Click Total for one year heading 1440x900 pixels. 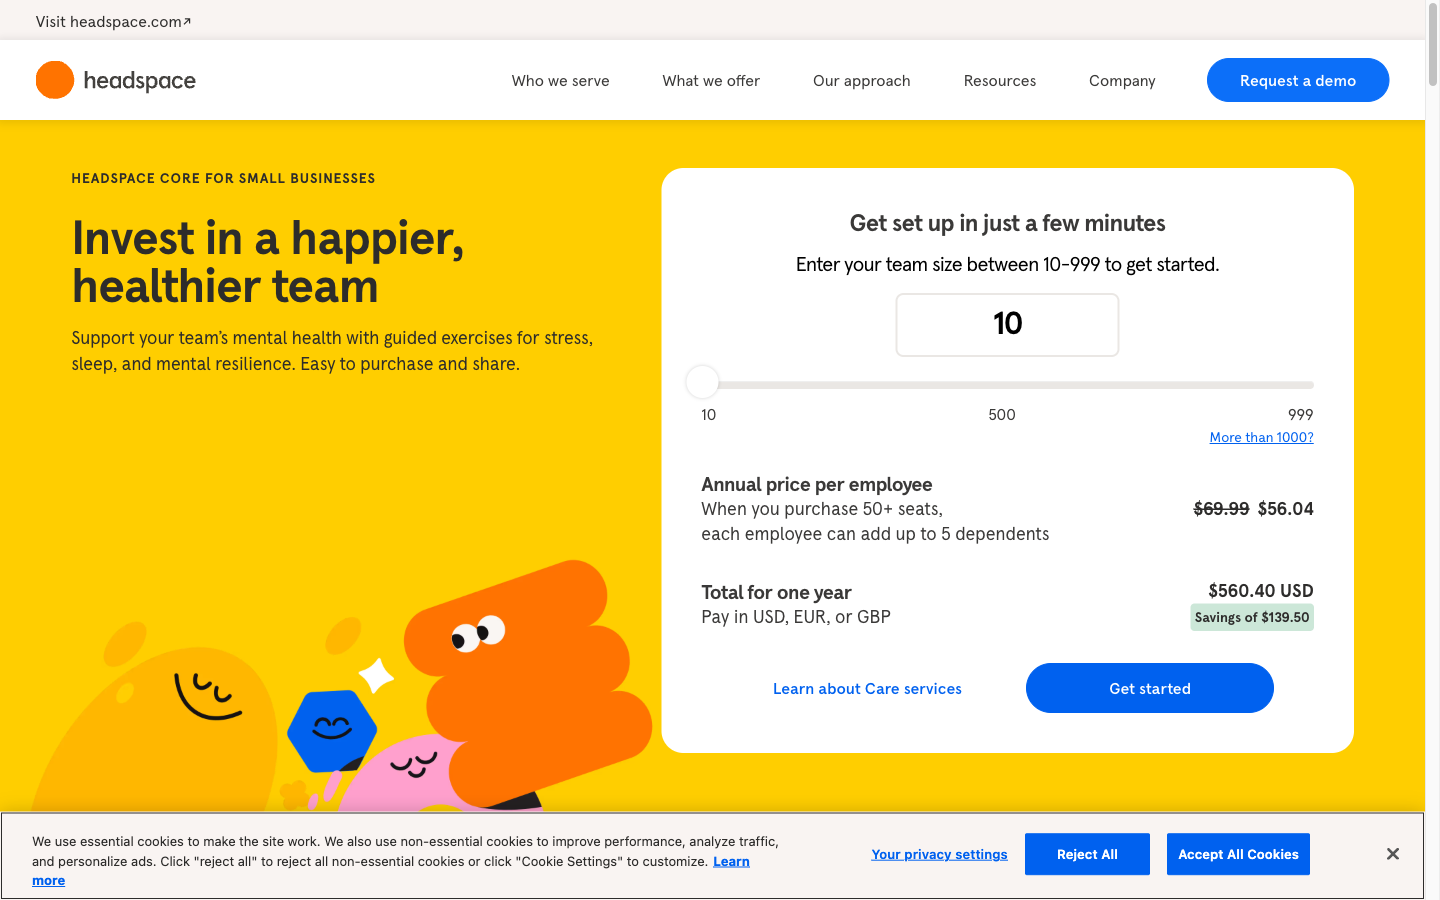tap(776, 593)
